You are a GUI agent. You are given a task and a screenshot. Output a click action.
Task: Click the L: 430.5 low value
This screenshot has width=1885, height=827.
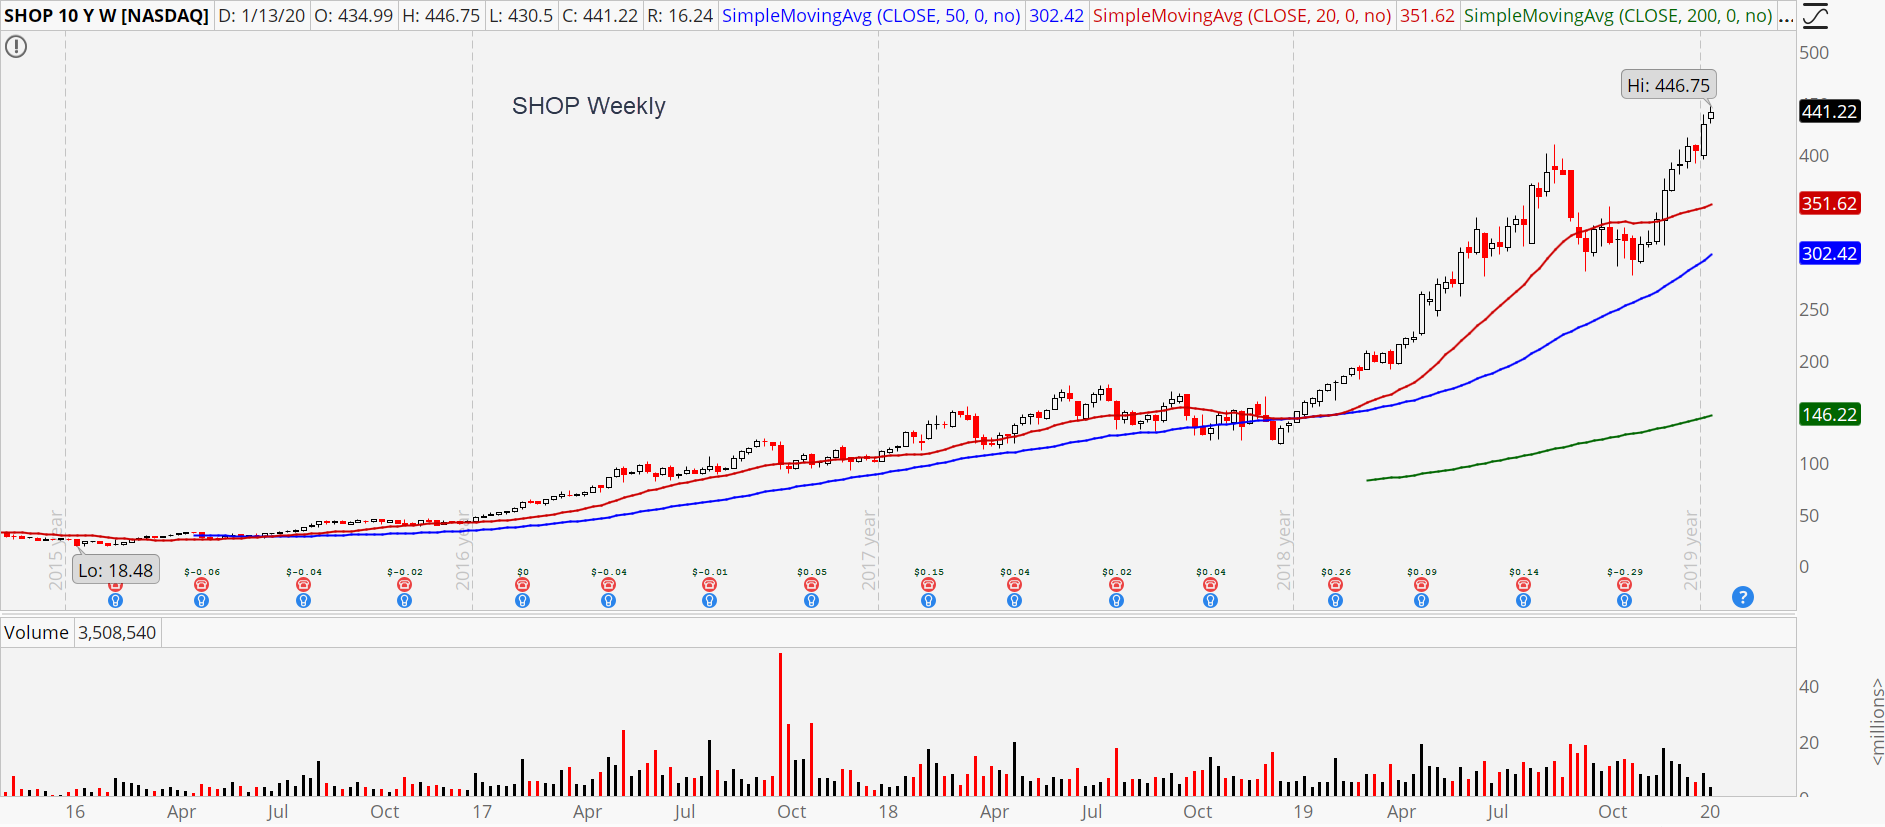520,16
